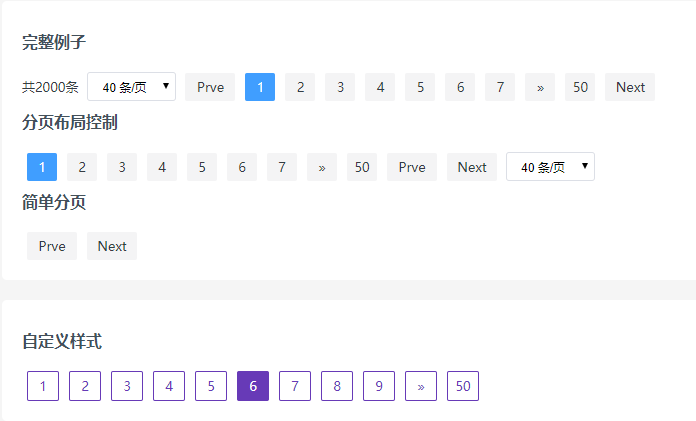Click Next in the simple pagination section
The height and width of the screenshot is (421, 696).
click(112, 246)
